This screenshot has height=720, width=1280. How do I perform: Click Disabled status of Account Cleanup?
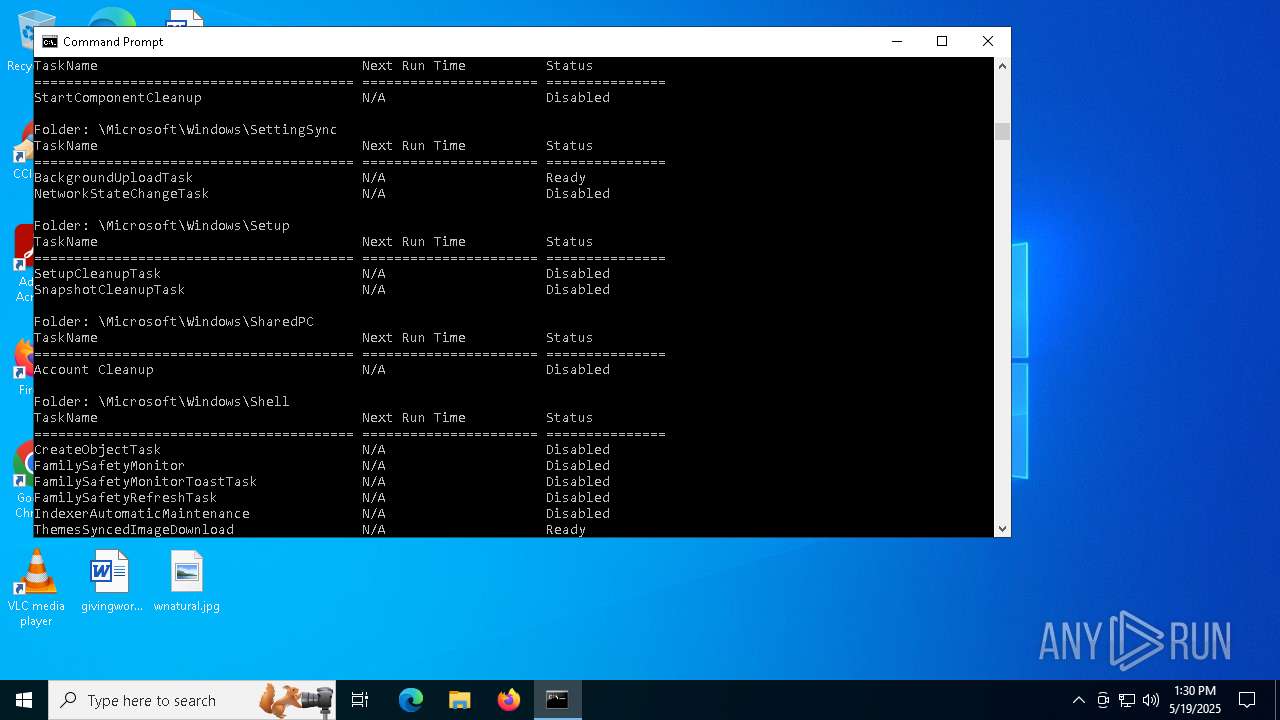point(578,370)
